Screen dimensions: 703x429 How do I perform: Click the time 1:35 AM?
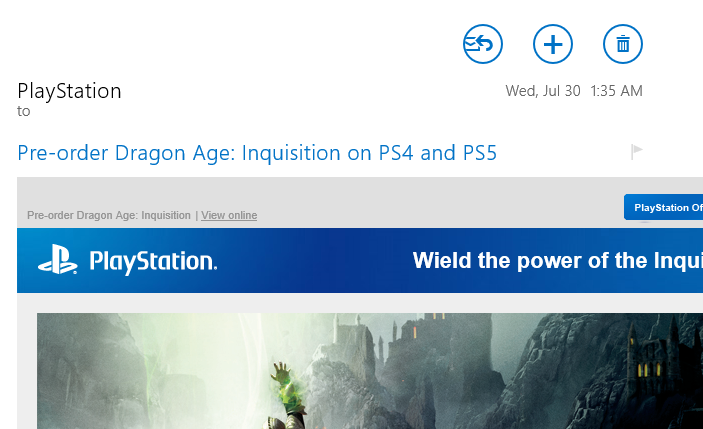click(x=616, y=91)
